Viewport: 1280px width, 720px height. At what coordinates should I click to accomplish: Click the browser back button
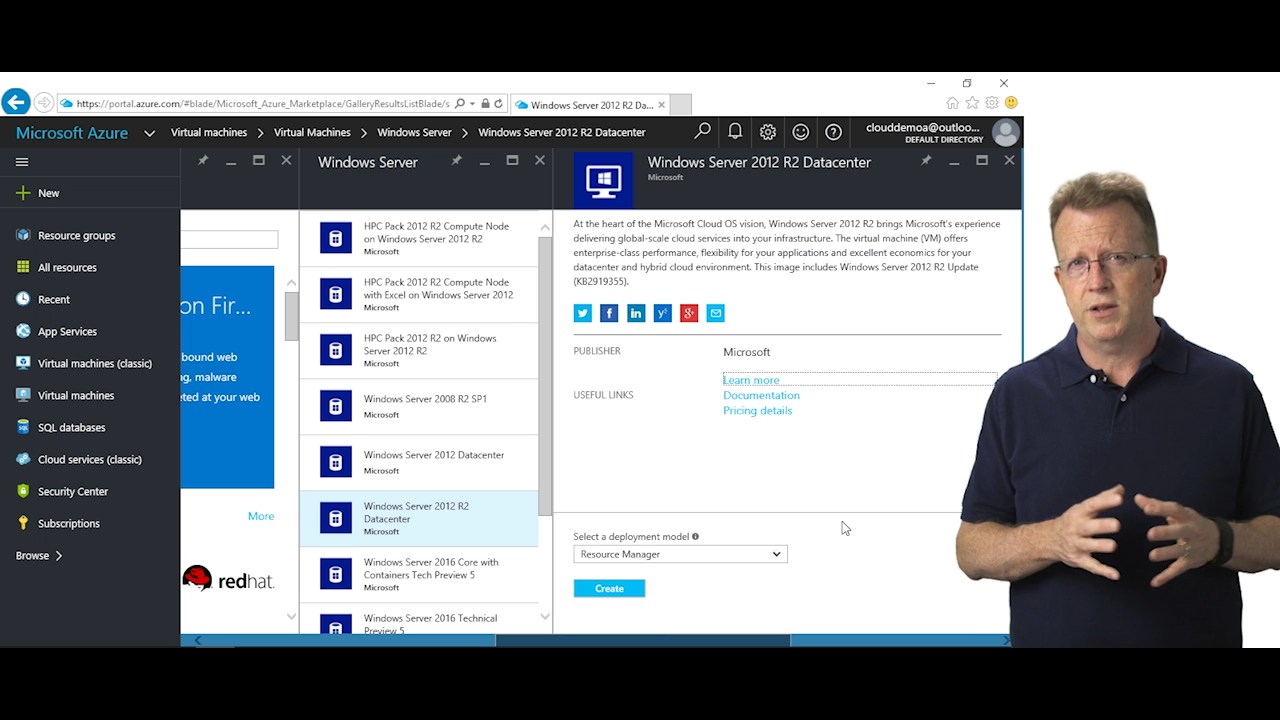click(15, 102)
